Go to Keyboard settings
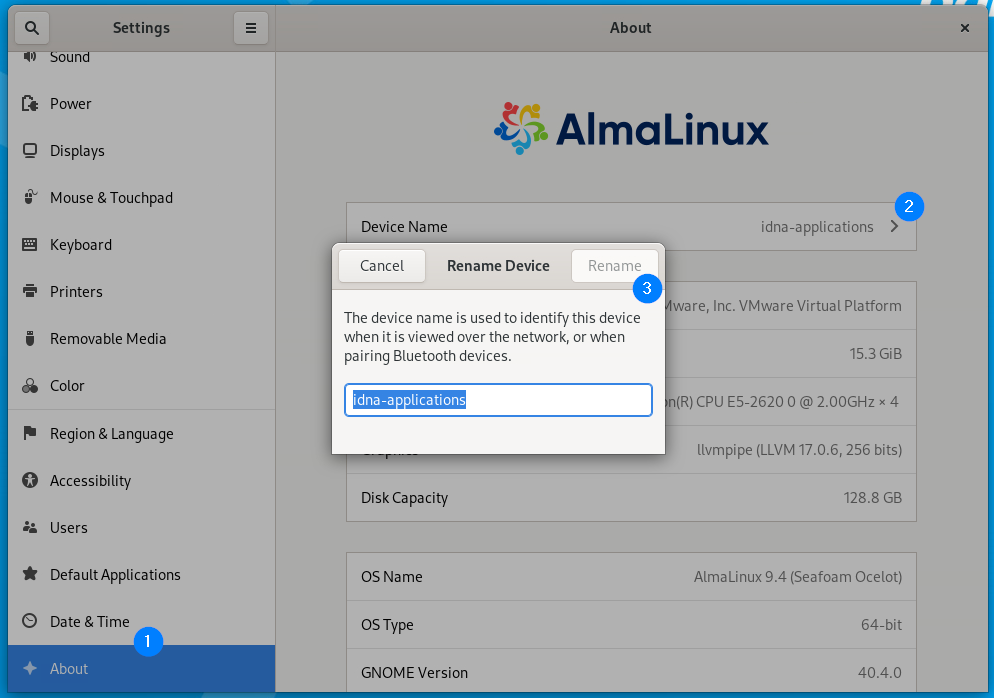The width and height of the screenshot is (994, 698). [x=141, y=245]
